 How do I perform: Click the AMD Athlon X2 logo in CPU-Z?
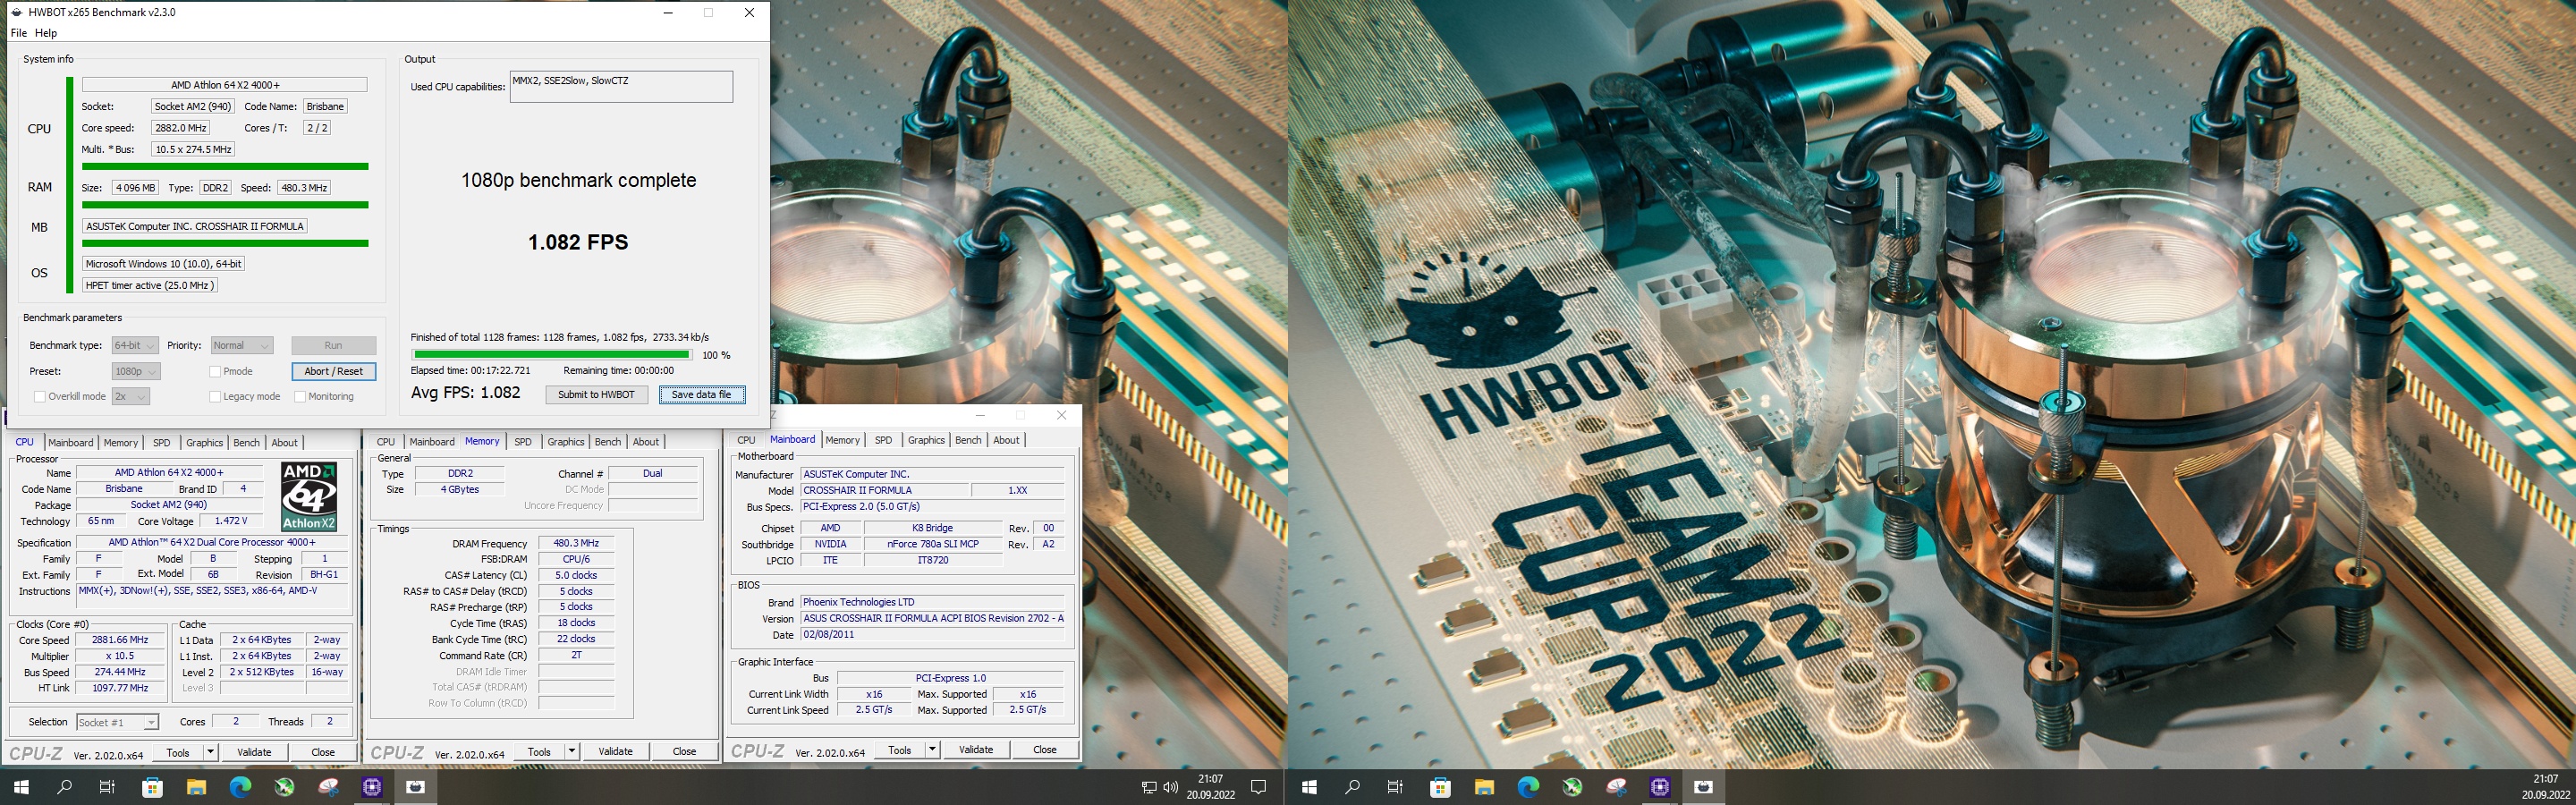point(308,497)
